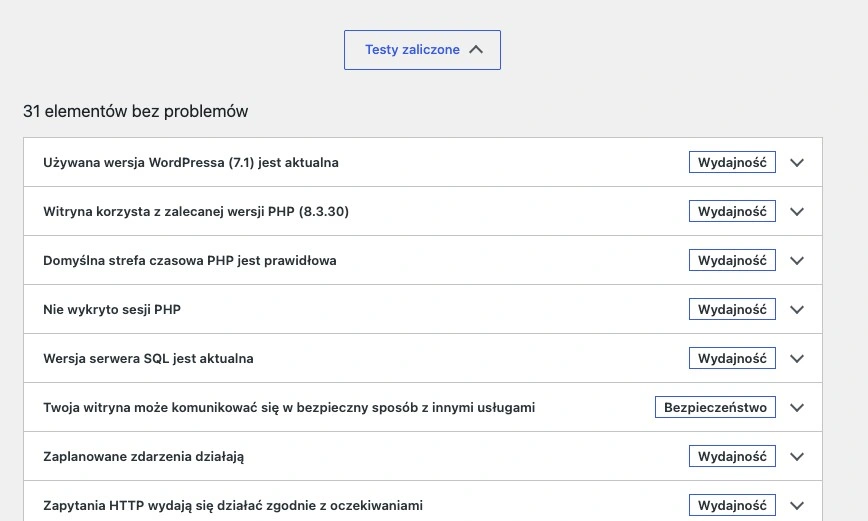The height and width of the screenshot is (521, 868).
Task: Expand the Twoja witryna może komunikować chevron
Action: [797, 407]
